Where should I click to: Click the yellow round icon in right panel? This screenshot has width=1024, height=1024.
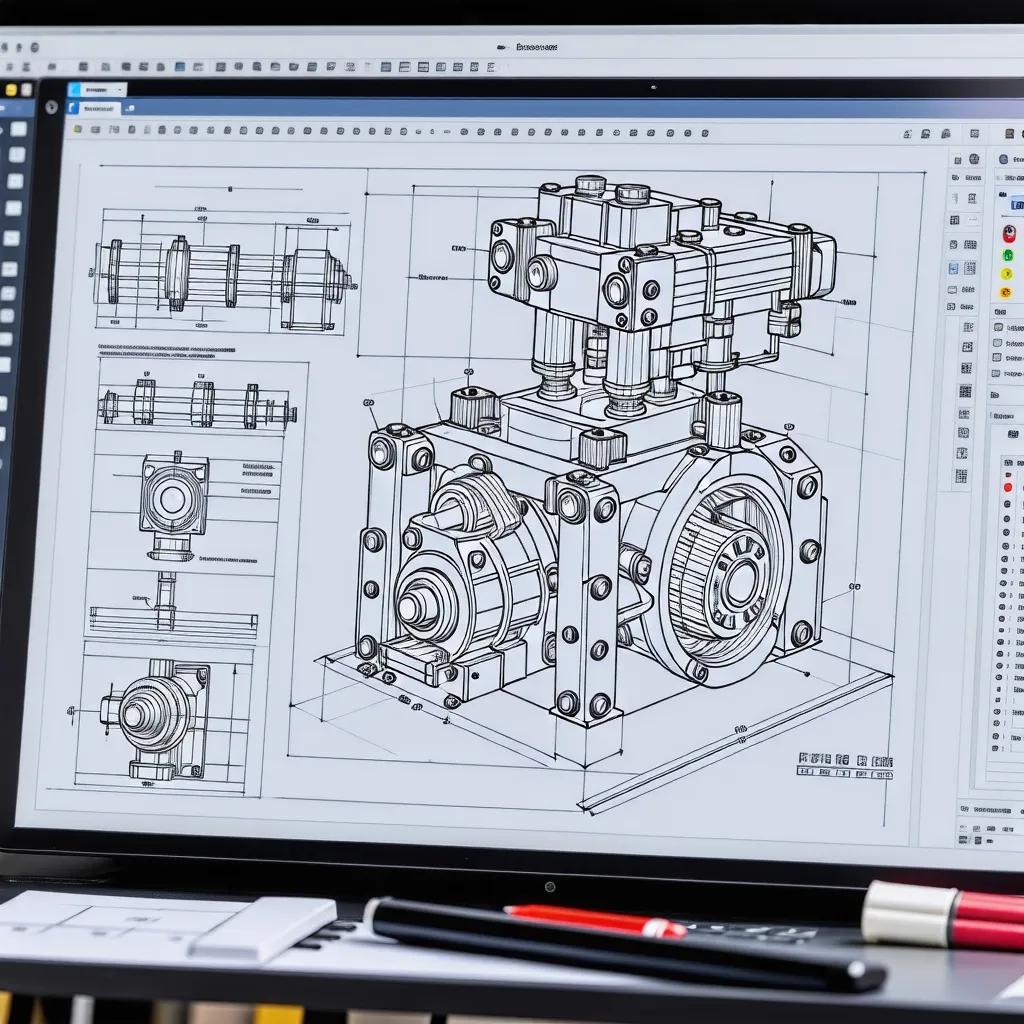coord(1006,274)
